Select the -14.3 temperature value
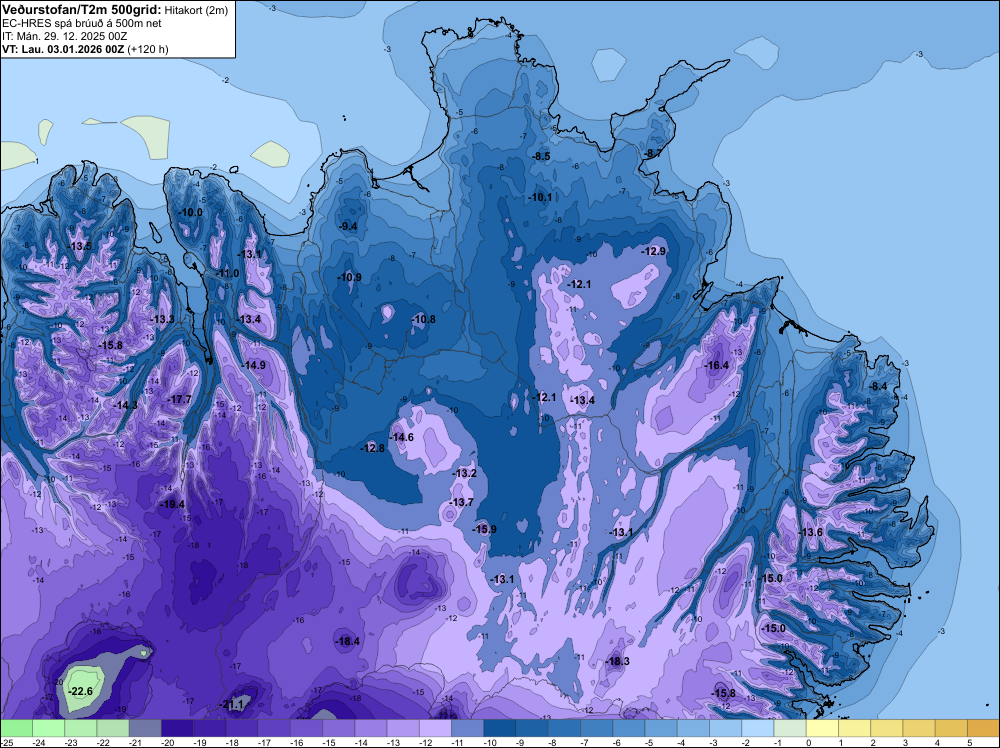The width and height of the screenshot is (1000, 748). (x=126, y=405)
